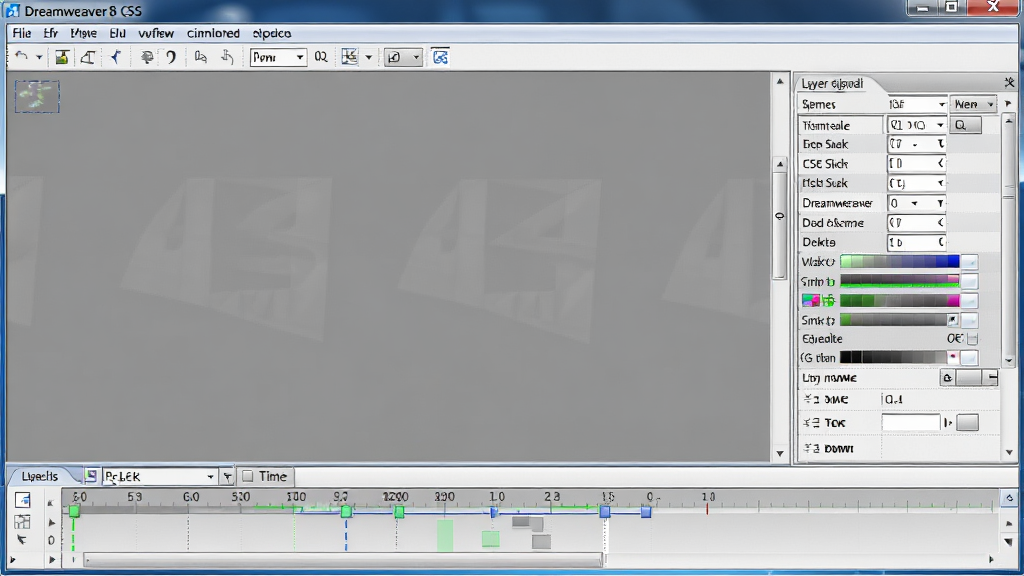Click the gray button right of 'Tok' field
This screenshot has height=576, width=1024.
968,423
